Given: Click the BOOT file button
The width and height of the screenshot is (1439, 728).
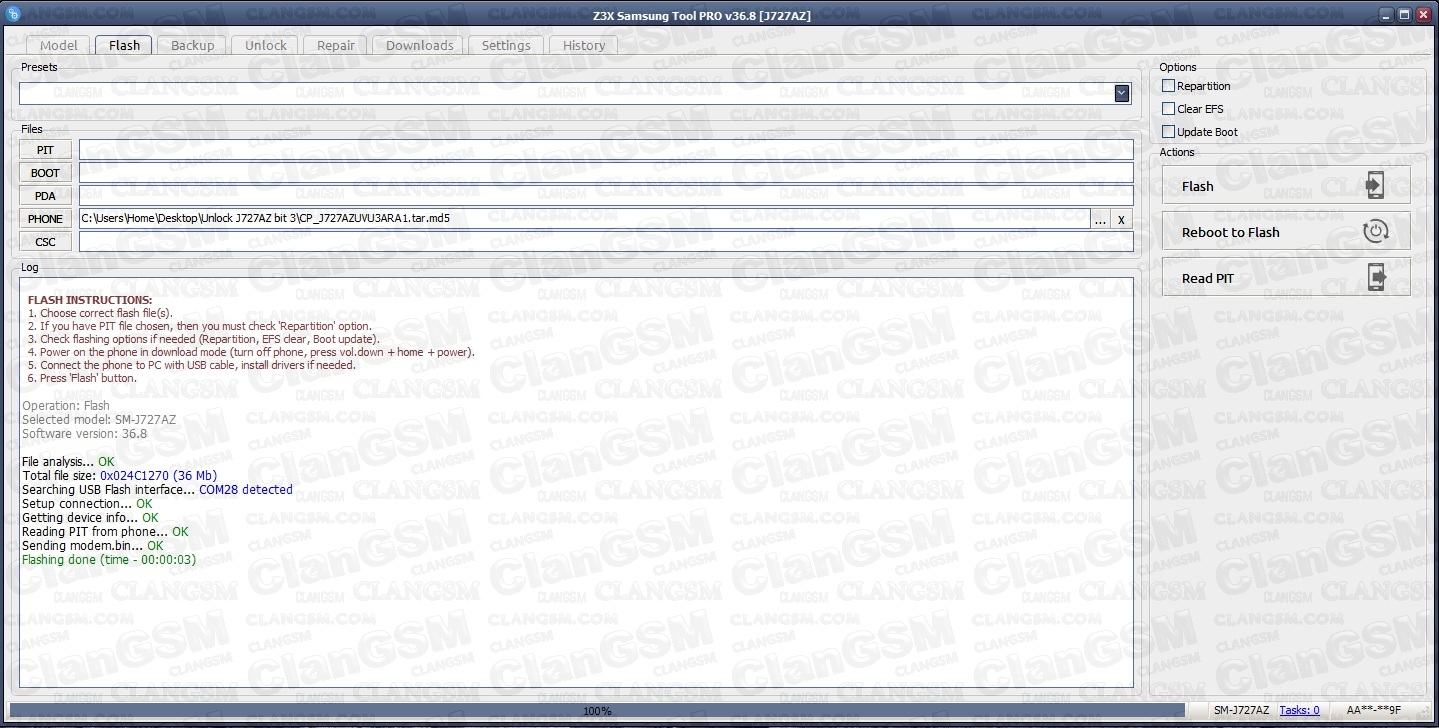Looking at the screenshot, I should coord(45,173).
